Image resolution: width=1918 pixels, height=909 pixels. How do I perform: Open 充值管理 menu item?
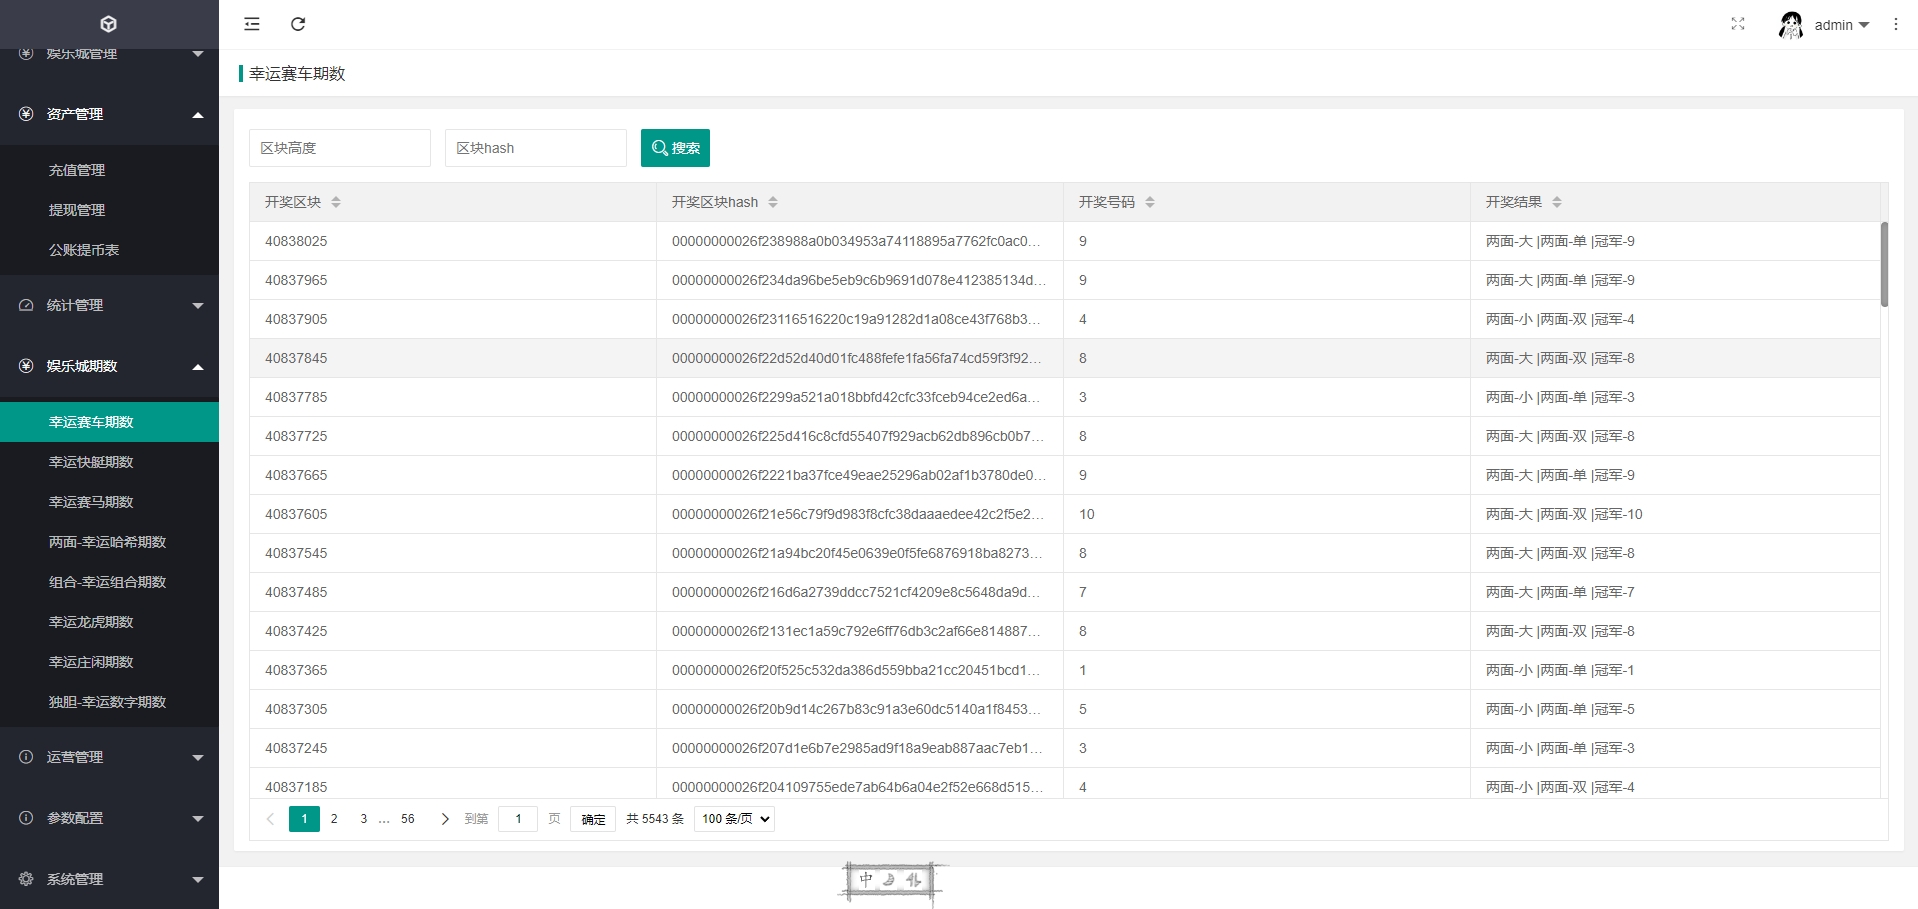[77, 170]
